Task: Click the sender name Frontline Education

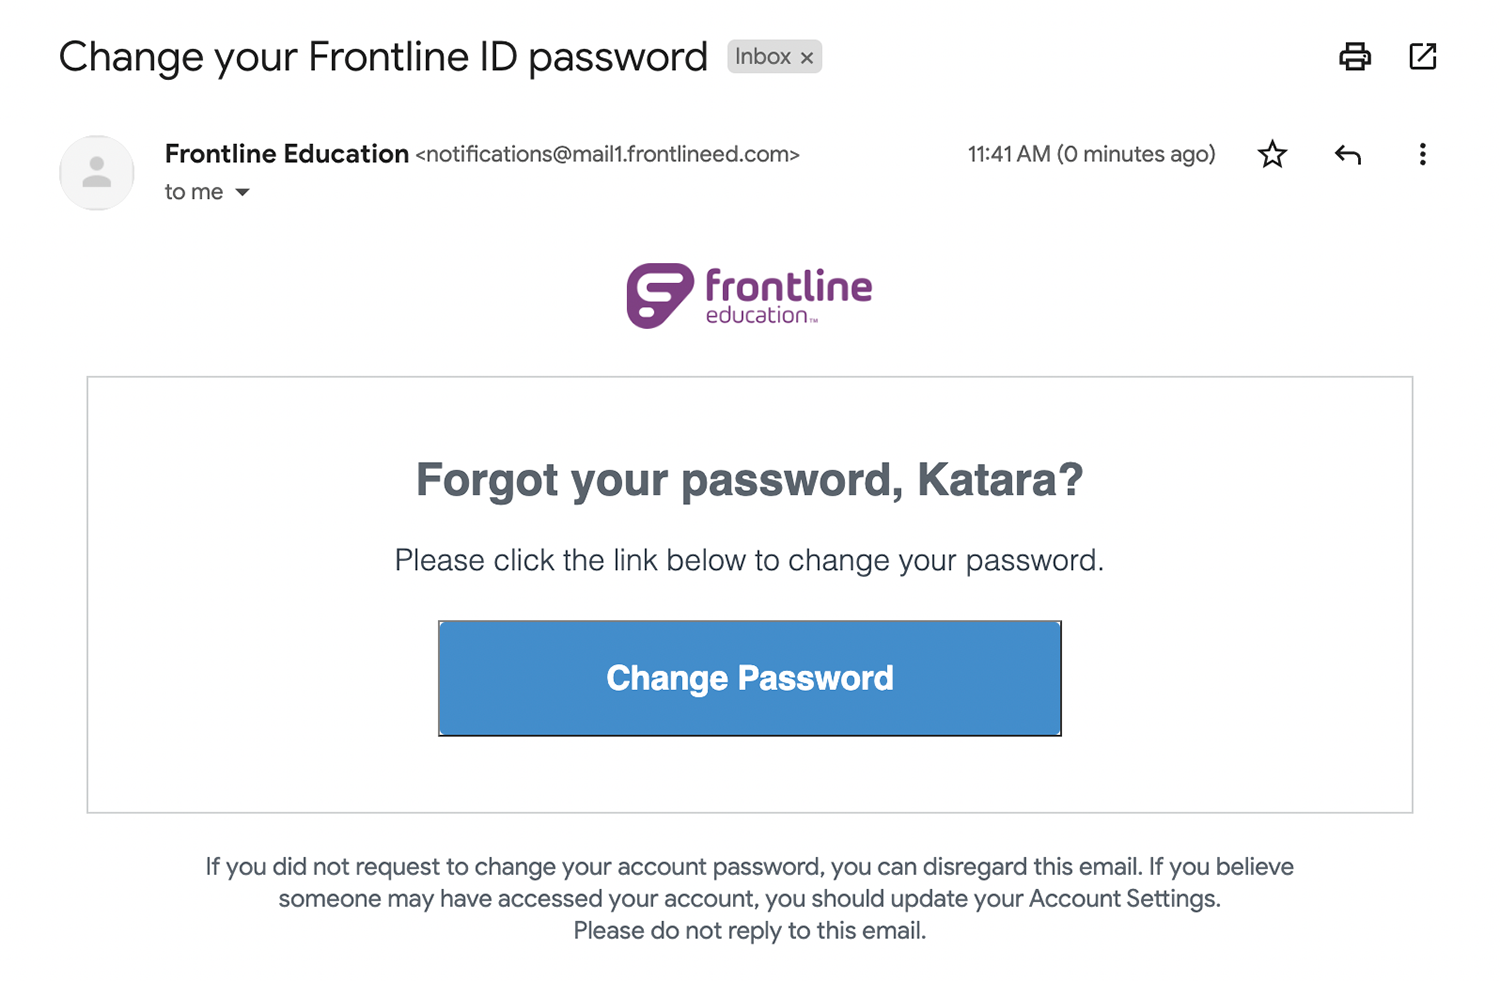Action: 286,154
